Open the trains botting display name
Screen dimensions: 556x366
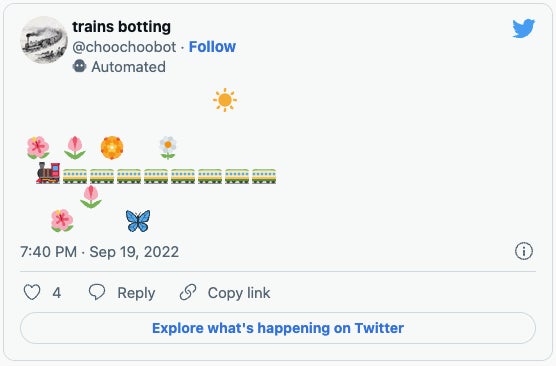pyautogui.click(x=121, y=27)
